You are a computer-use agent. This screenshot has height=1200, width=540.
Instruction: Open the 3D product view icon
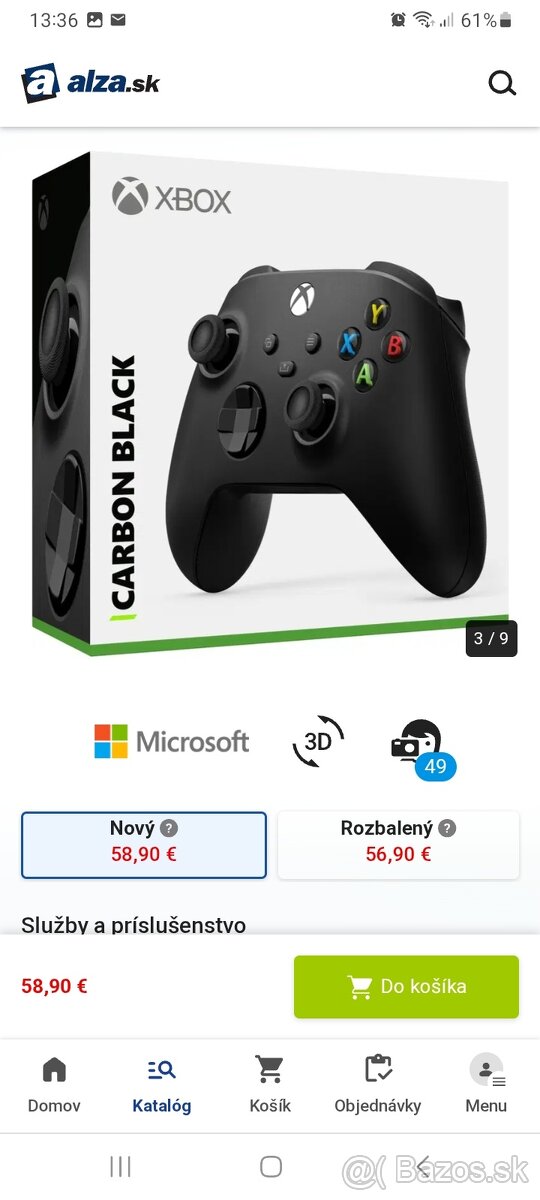click(318, 741)
